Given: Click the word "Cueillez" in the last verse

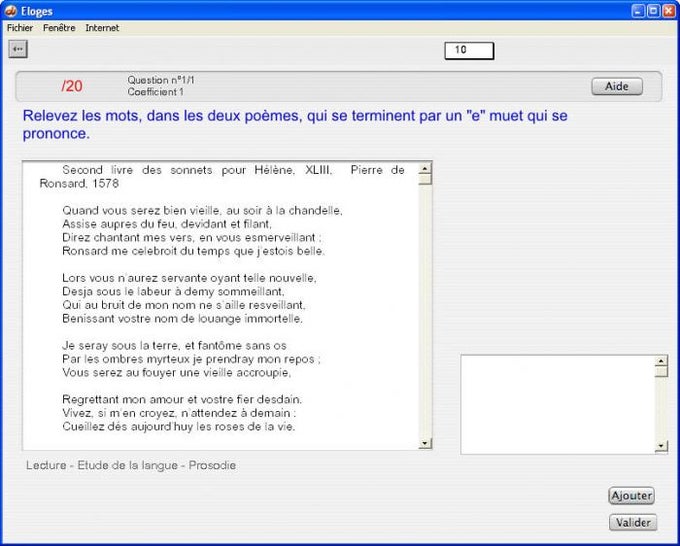Looking at the screenshot, I should 82,426.
